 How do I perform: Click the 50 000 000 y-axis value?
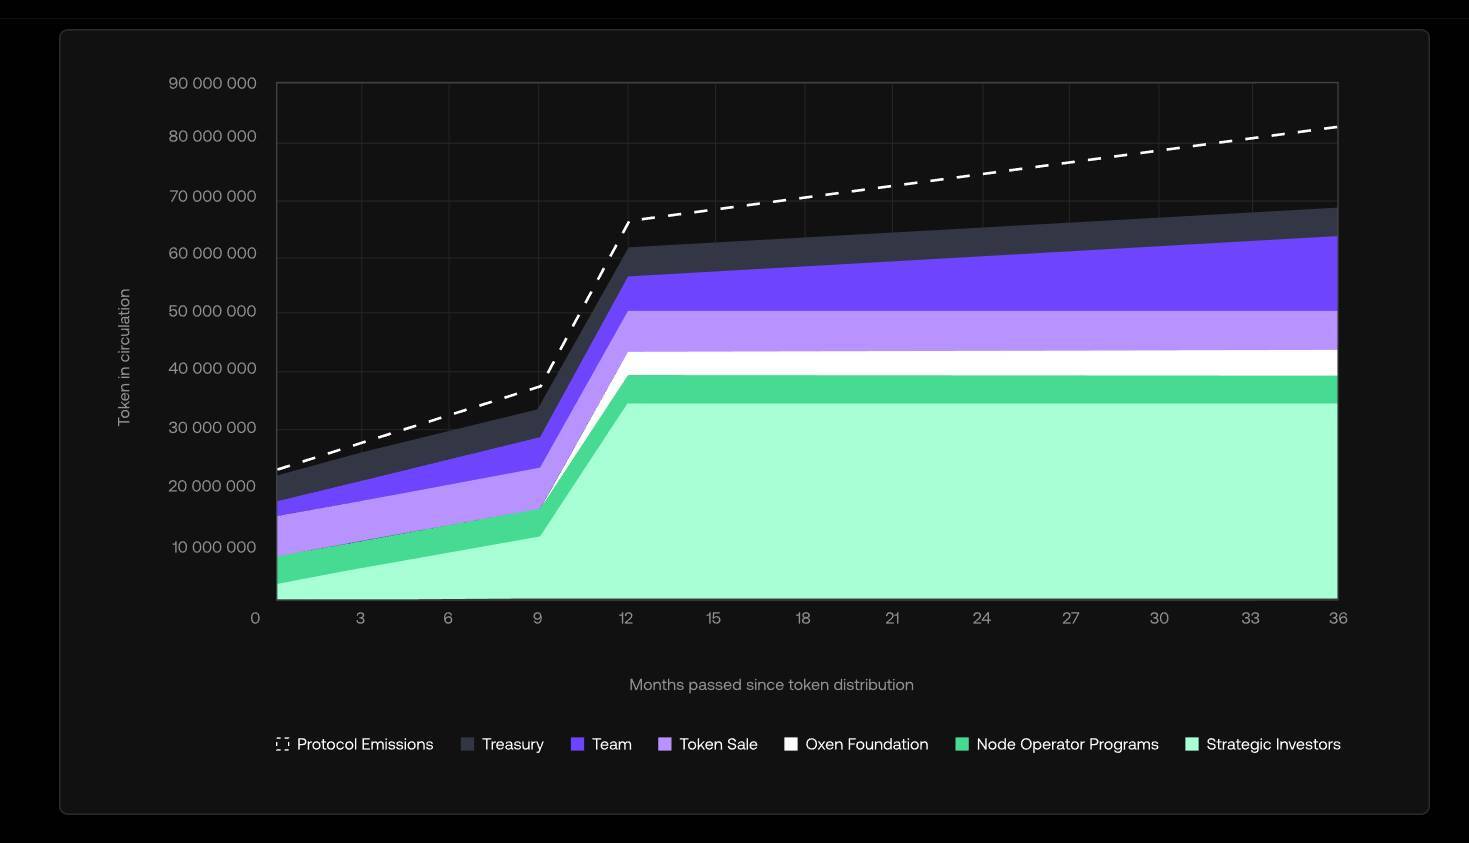pyautogui.click(x=213, y=311)
